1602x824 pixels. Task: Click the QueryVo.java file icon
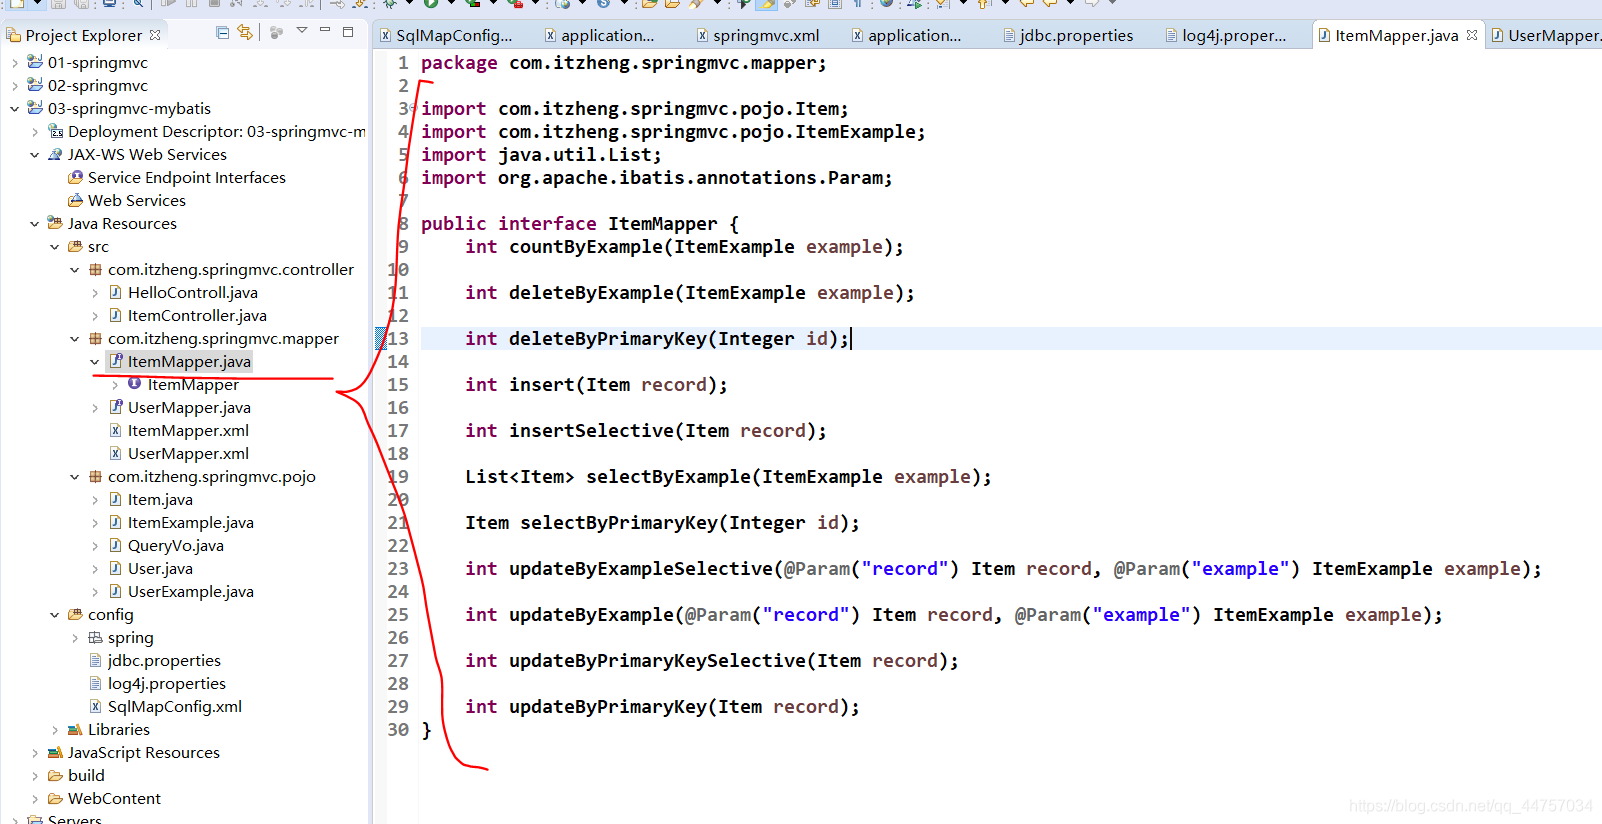pos(115,545)
